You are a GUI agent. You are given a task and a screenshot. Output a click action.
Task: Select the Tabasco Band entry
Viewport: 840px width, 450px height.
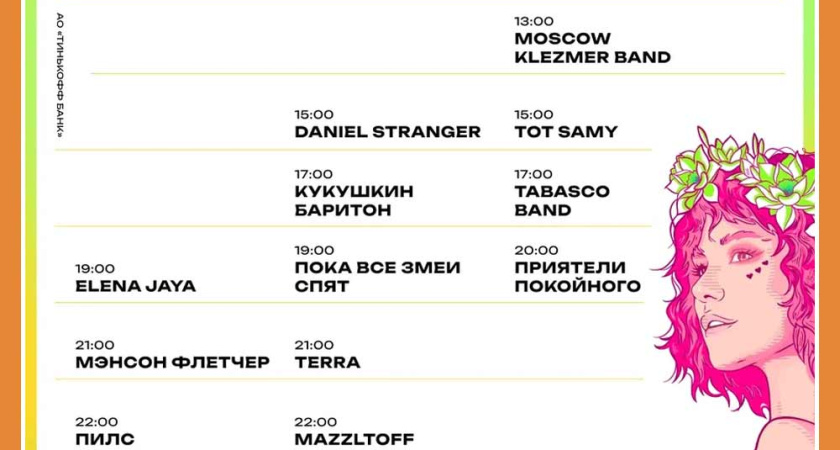point(561,200)
